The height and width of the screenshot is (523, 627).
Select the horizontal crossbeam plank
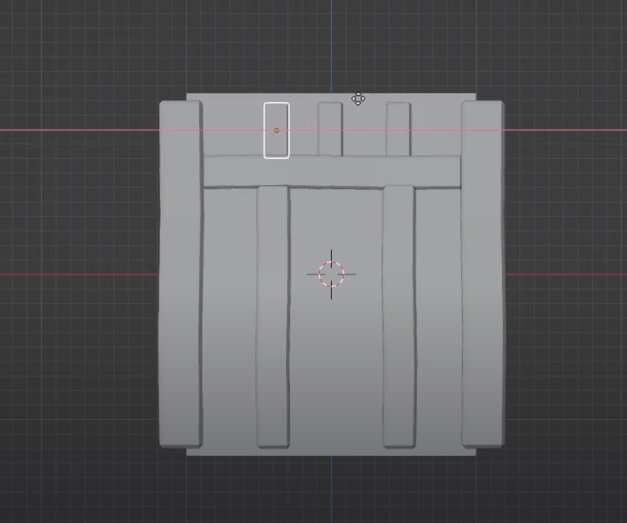(x=332, y=171)
